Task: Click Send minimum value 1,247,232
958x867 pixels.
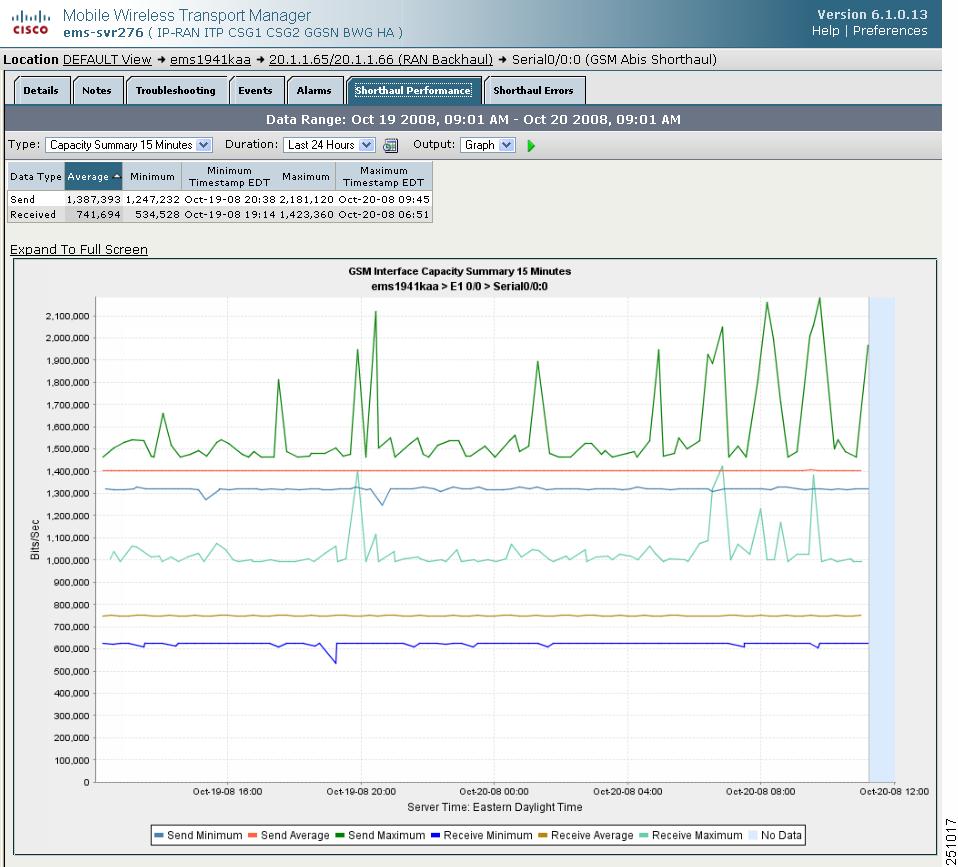Action: click(153, 199)
